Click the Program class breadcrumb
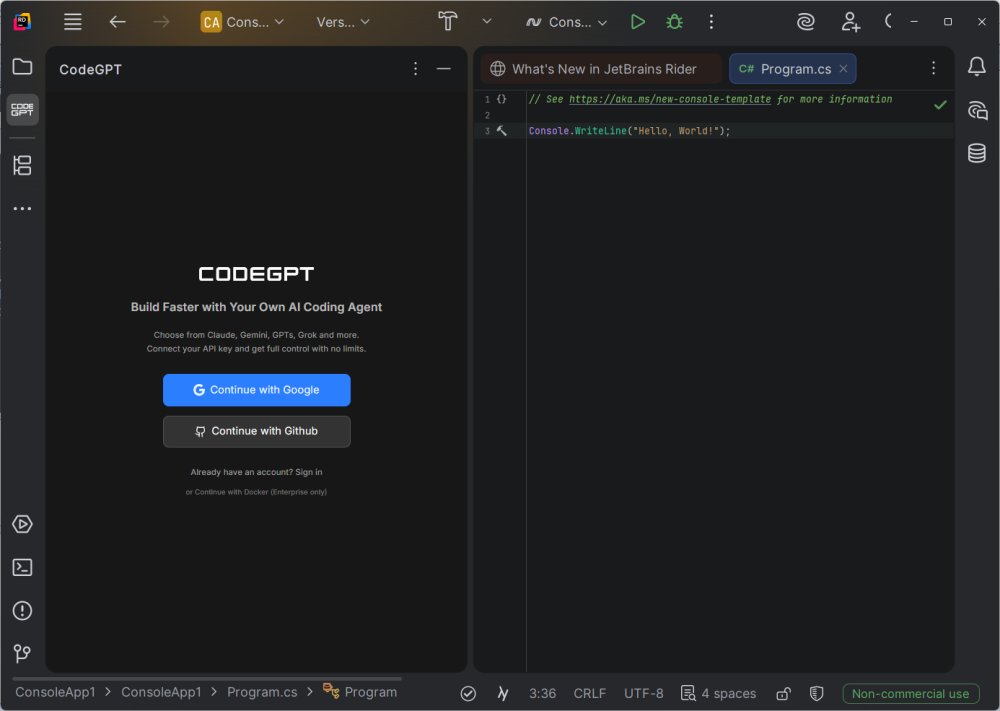Image resolution: width=1000 pixels, height=711 pixels. [x=360, y=693]
